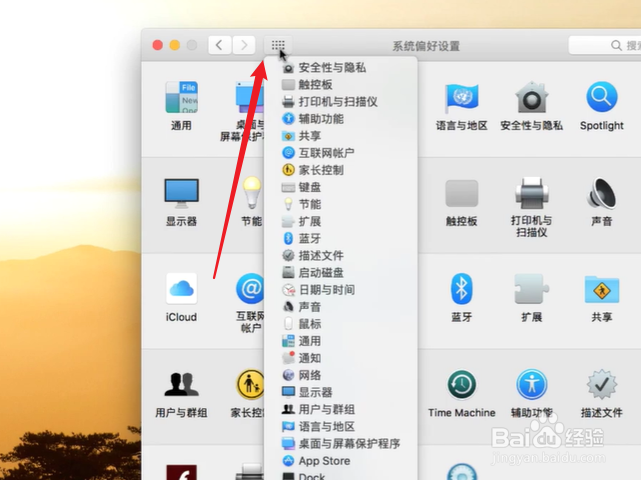Select 共享 in the dropdown menu
The image size is (641, 480).
pos(341,136)
